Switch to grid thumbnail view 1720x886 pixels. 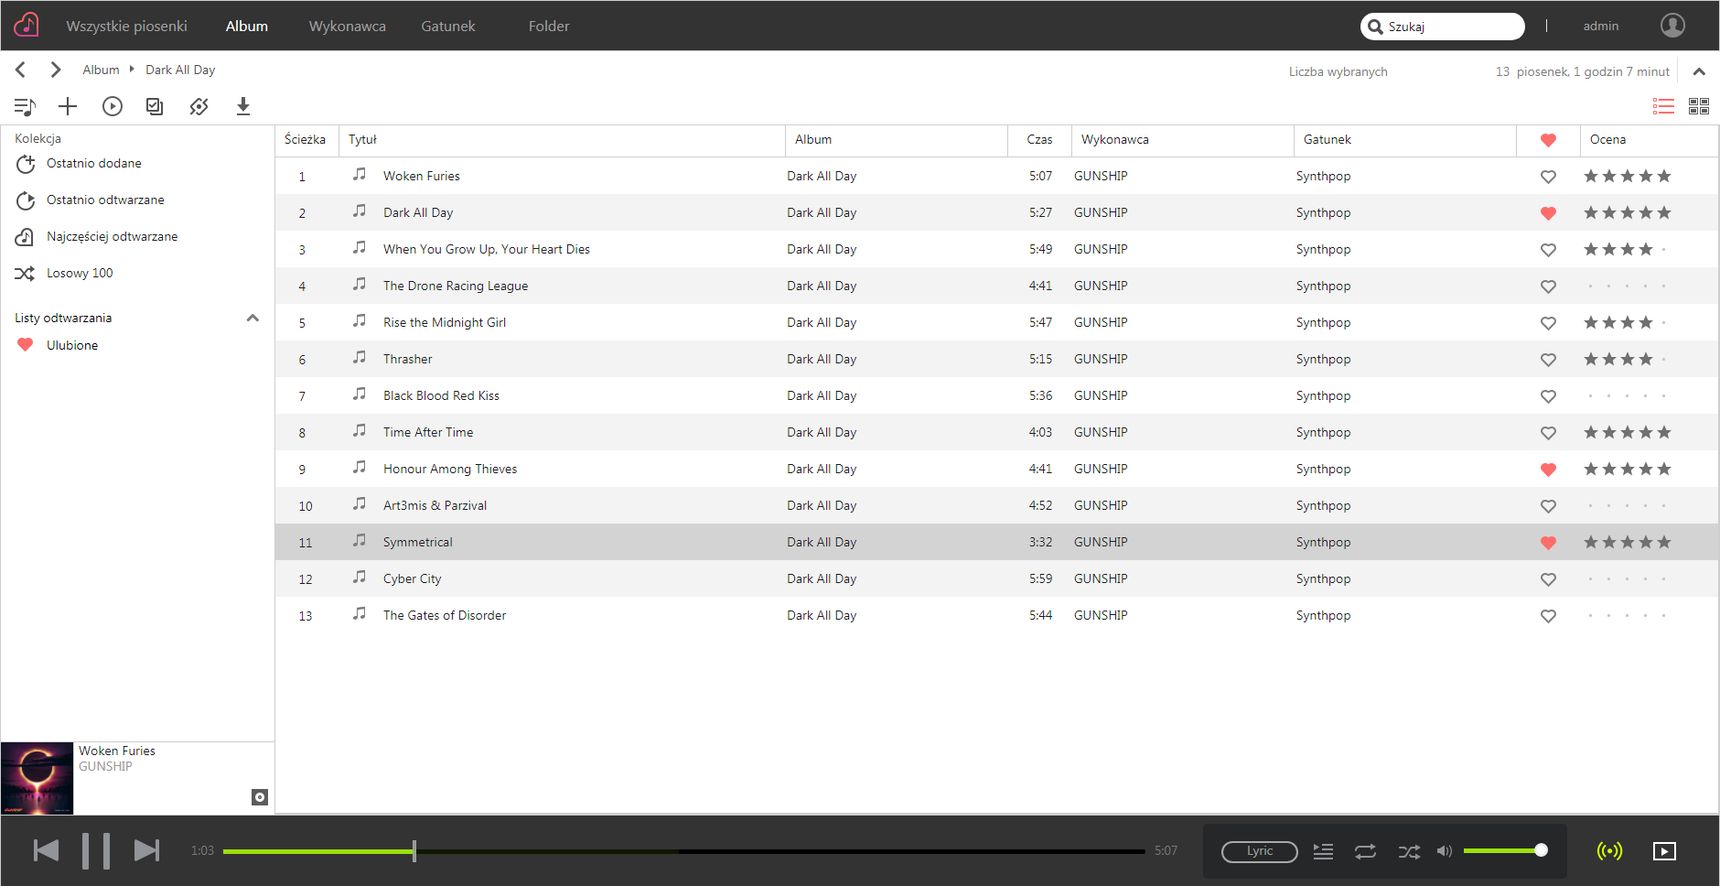click(1699, 106)
